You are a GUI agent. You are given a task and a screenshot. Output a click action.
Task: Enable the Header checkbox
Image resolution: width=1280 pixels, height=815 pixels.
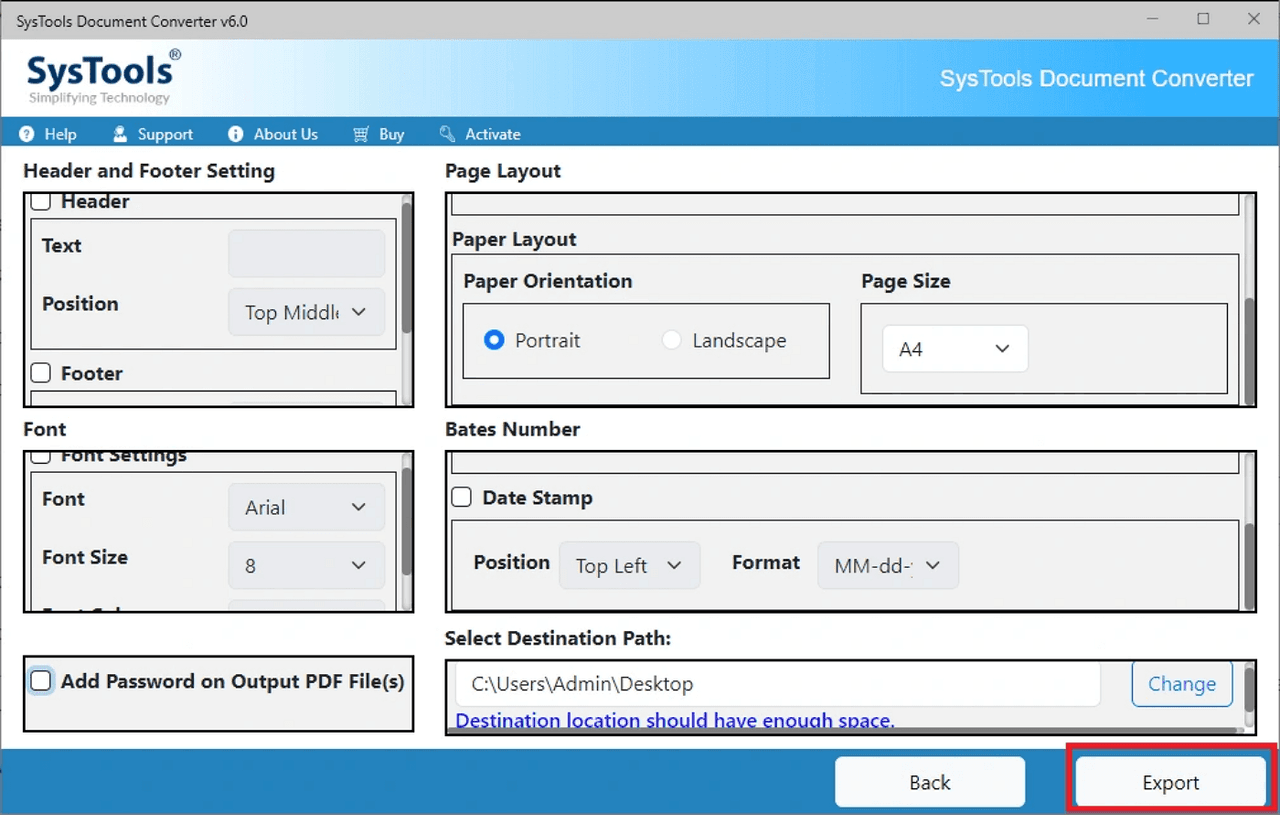click(41, 200)
